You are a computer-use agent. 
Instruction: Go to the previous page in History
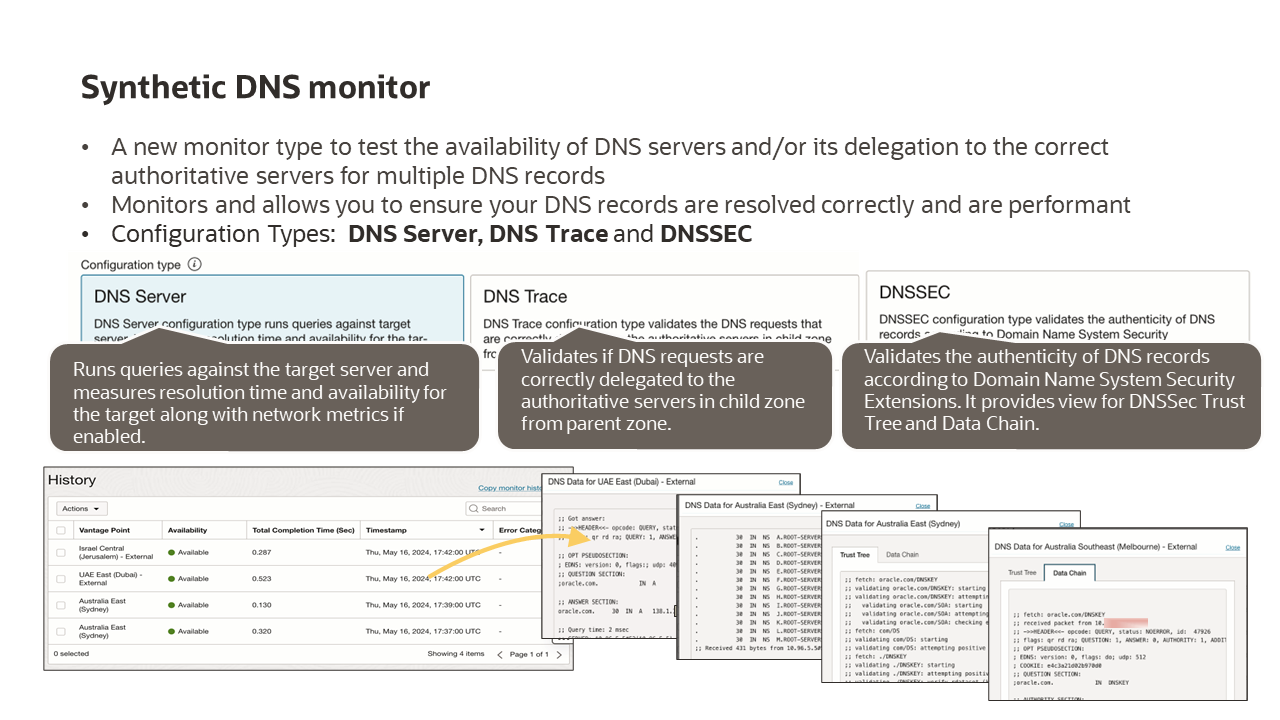[x=500, y=654]
